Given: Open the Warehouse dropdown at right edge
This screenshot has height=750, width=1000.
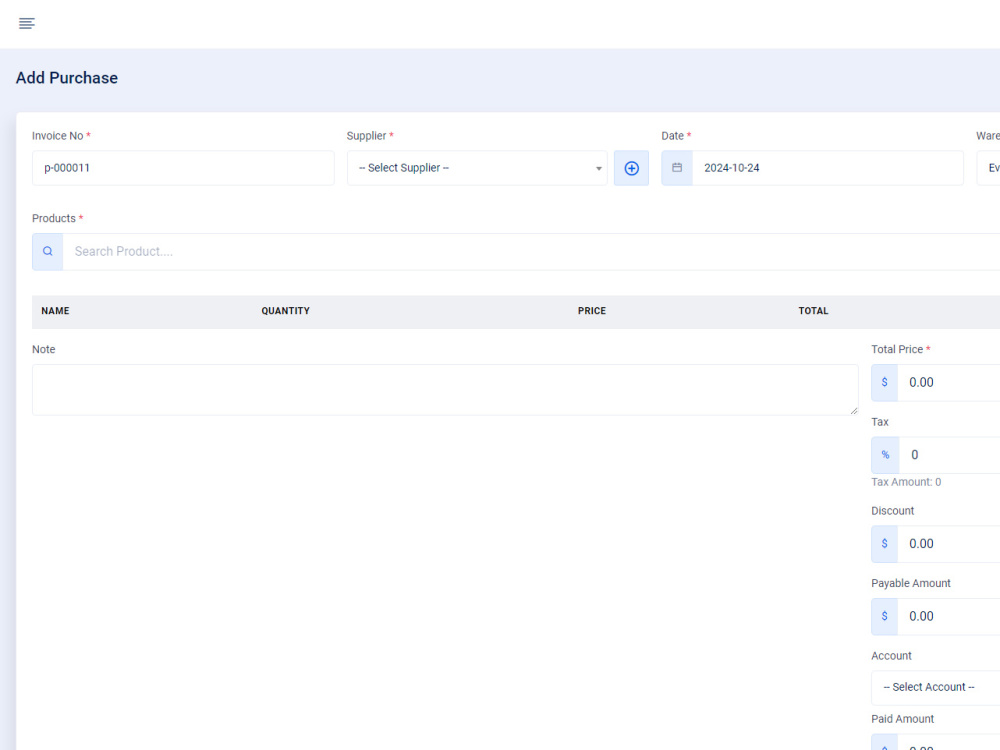Looking at the screenshot, I should pyautogui.click(x=989, y=168).
